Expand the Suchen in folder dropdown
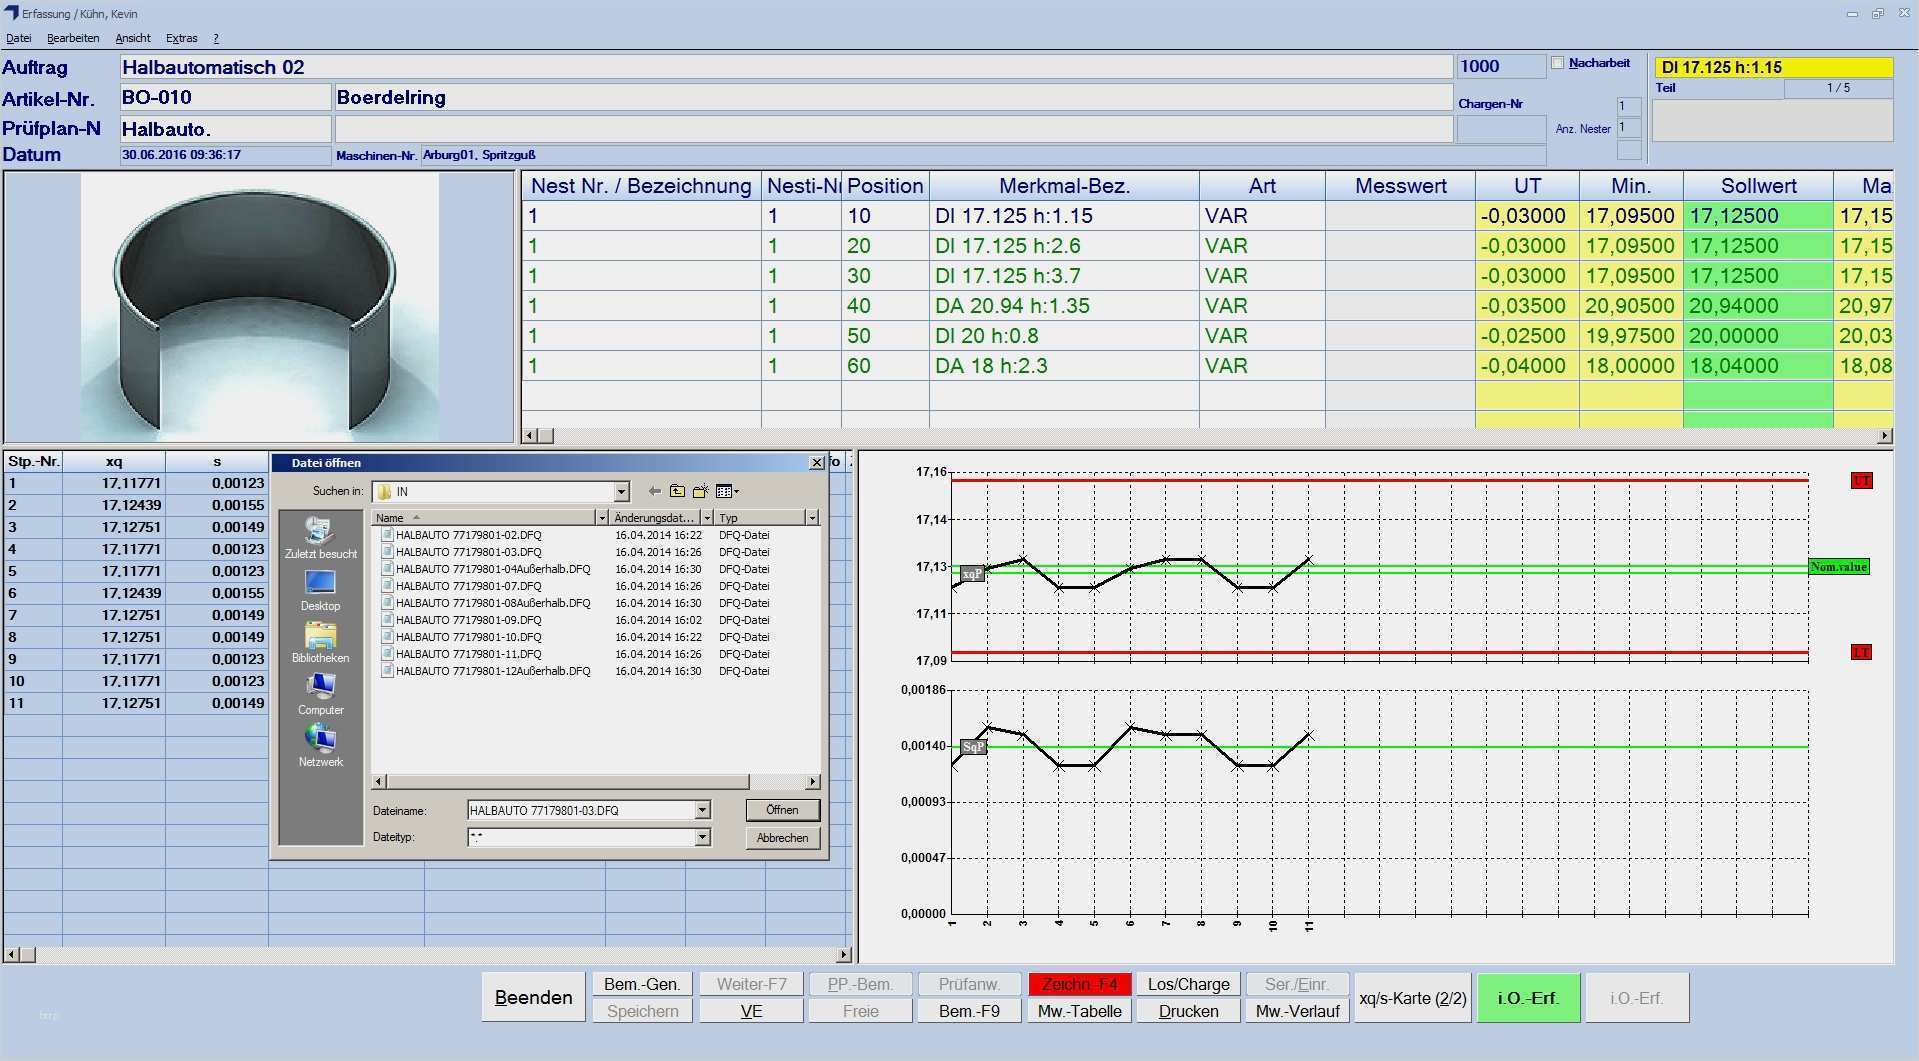 621,491
